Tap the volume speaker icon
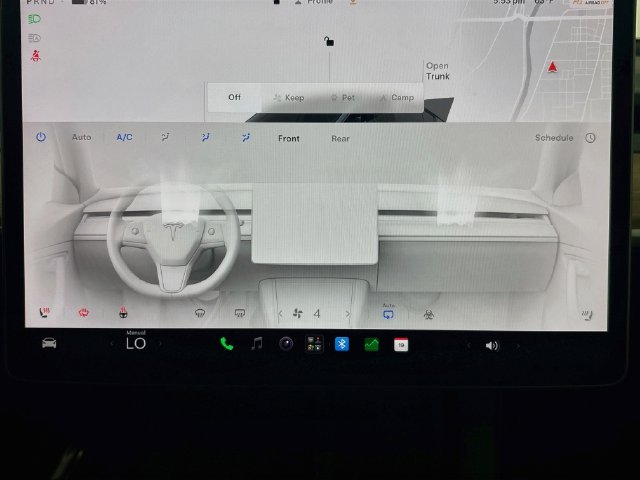The height and width of the screenshot is (480, 640). (x=492, y=346)
